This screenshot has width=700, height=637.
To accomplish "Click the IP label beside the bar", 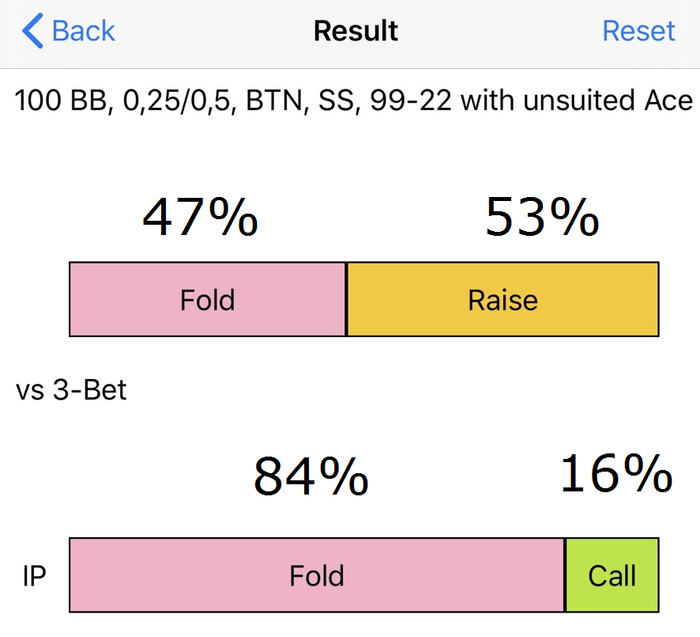I will click(34, 576).
